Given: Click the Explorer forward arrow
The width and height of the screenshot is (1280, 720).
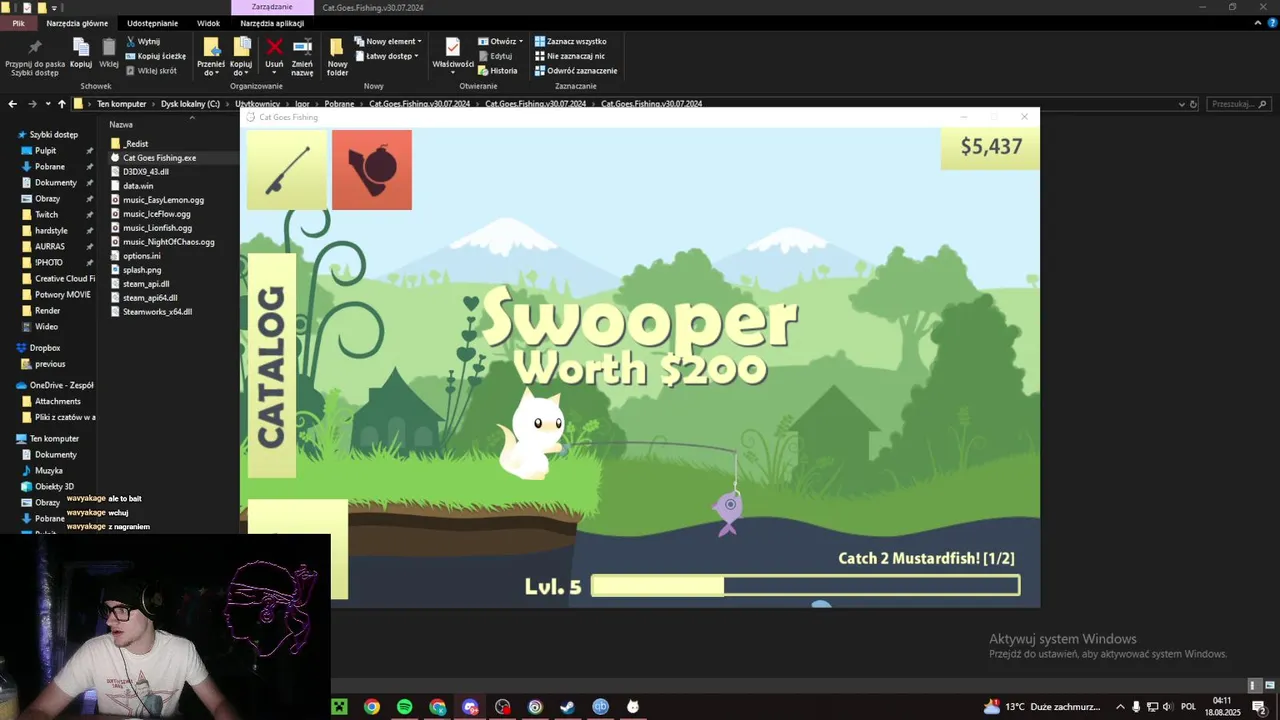Looking at the screenshot, I should 32,104.
